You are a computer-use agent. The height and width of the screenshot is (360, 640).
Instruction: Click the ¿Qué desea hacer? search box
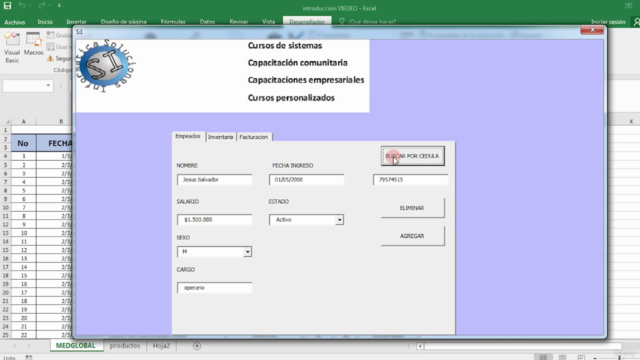(372, 22)
